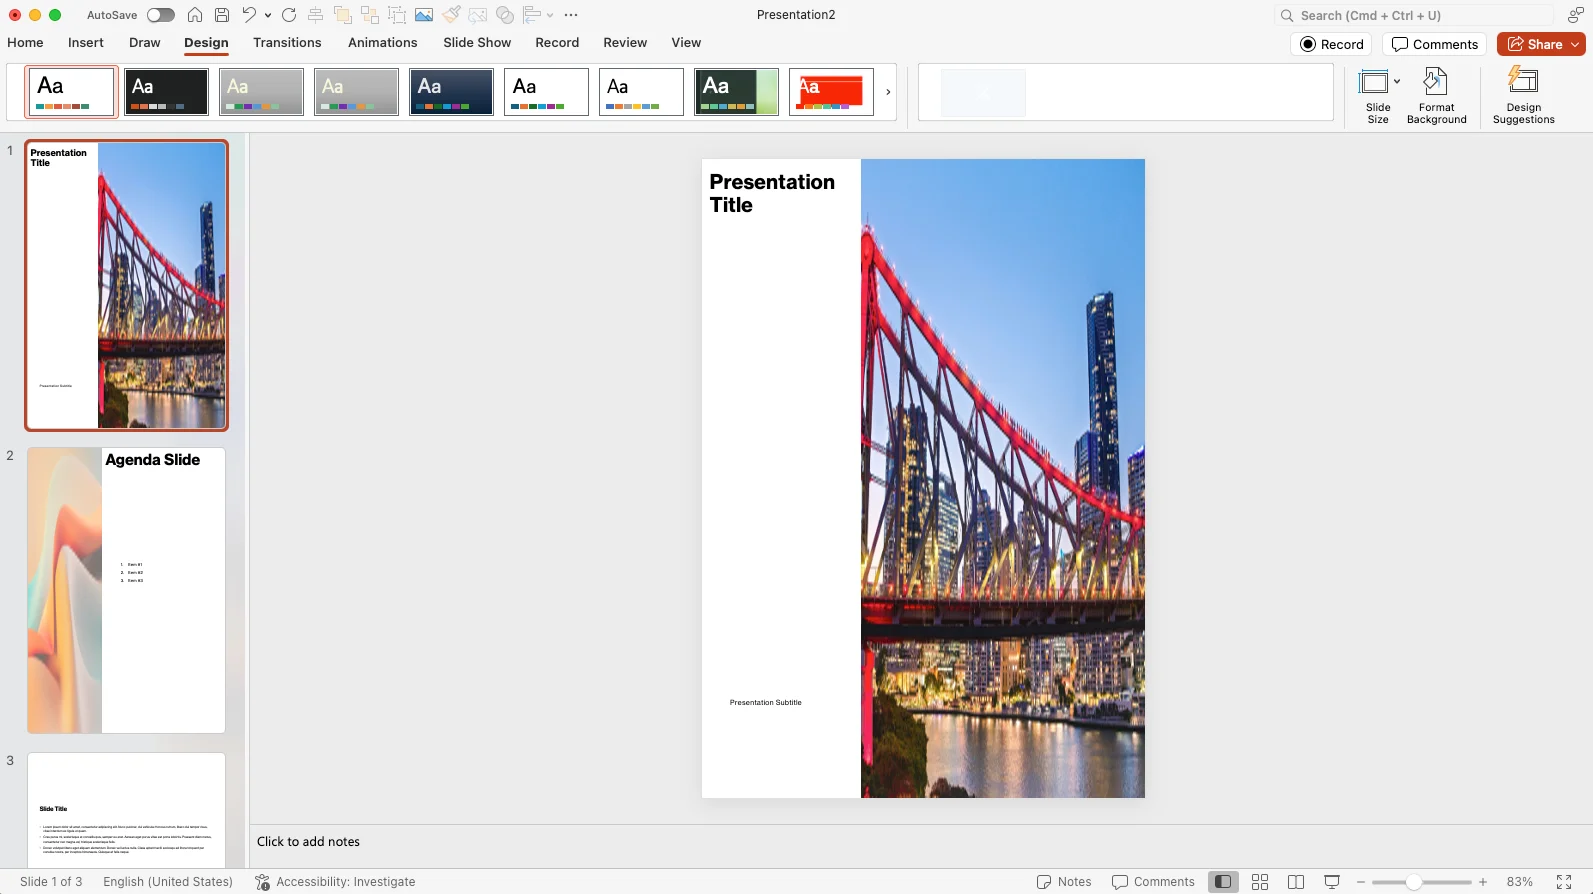Image resolution: width=1593 pixels, height=894 pixels.
Task: Click the more commands ellipsis in title bar
Action: (571, 15)
